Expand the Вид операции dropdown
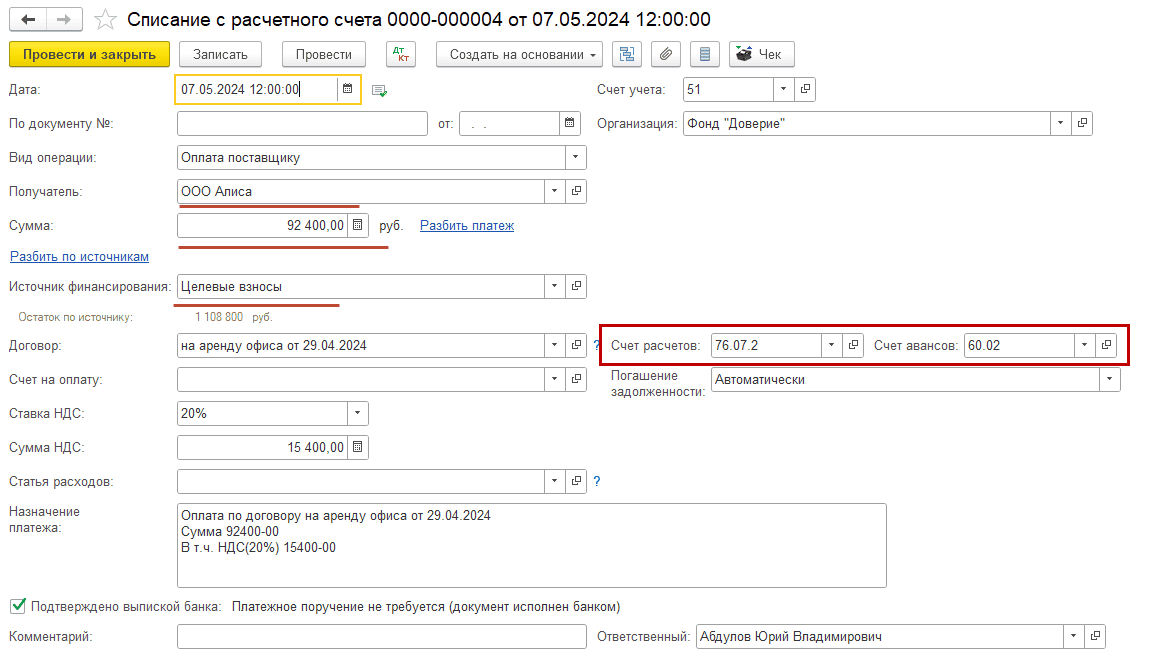1149x666 pixels. click(575, 158)
